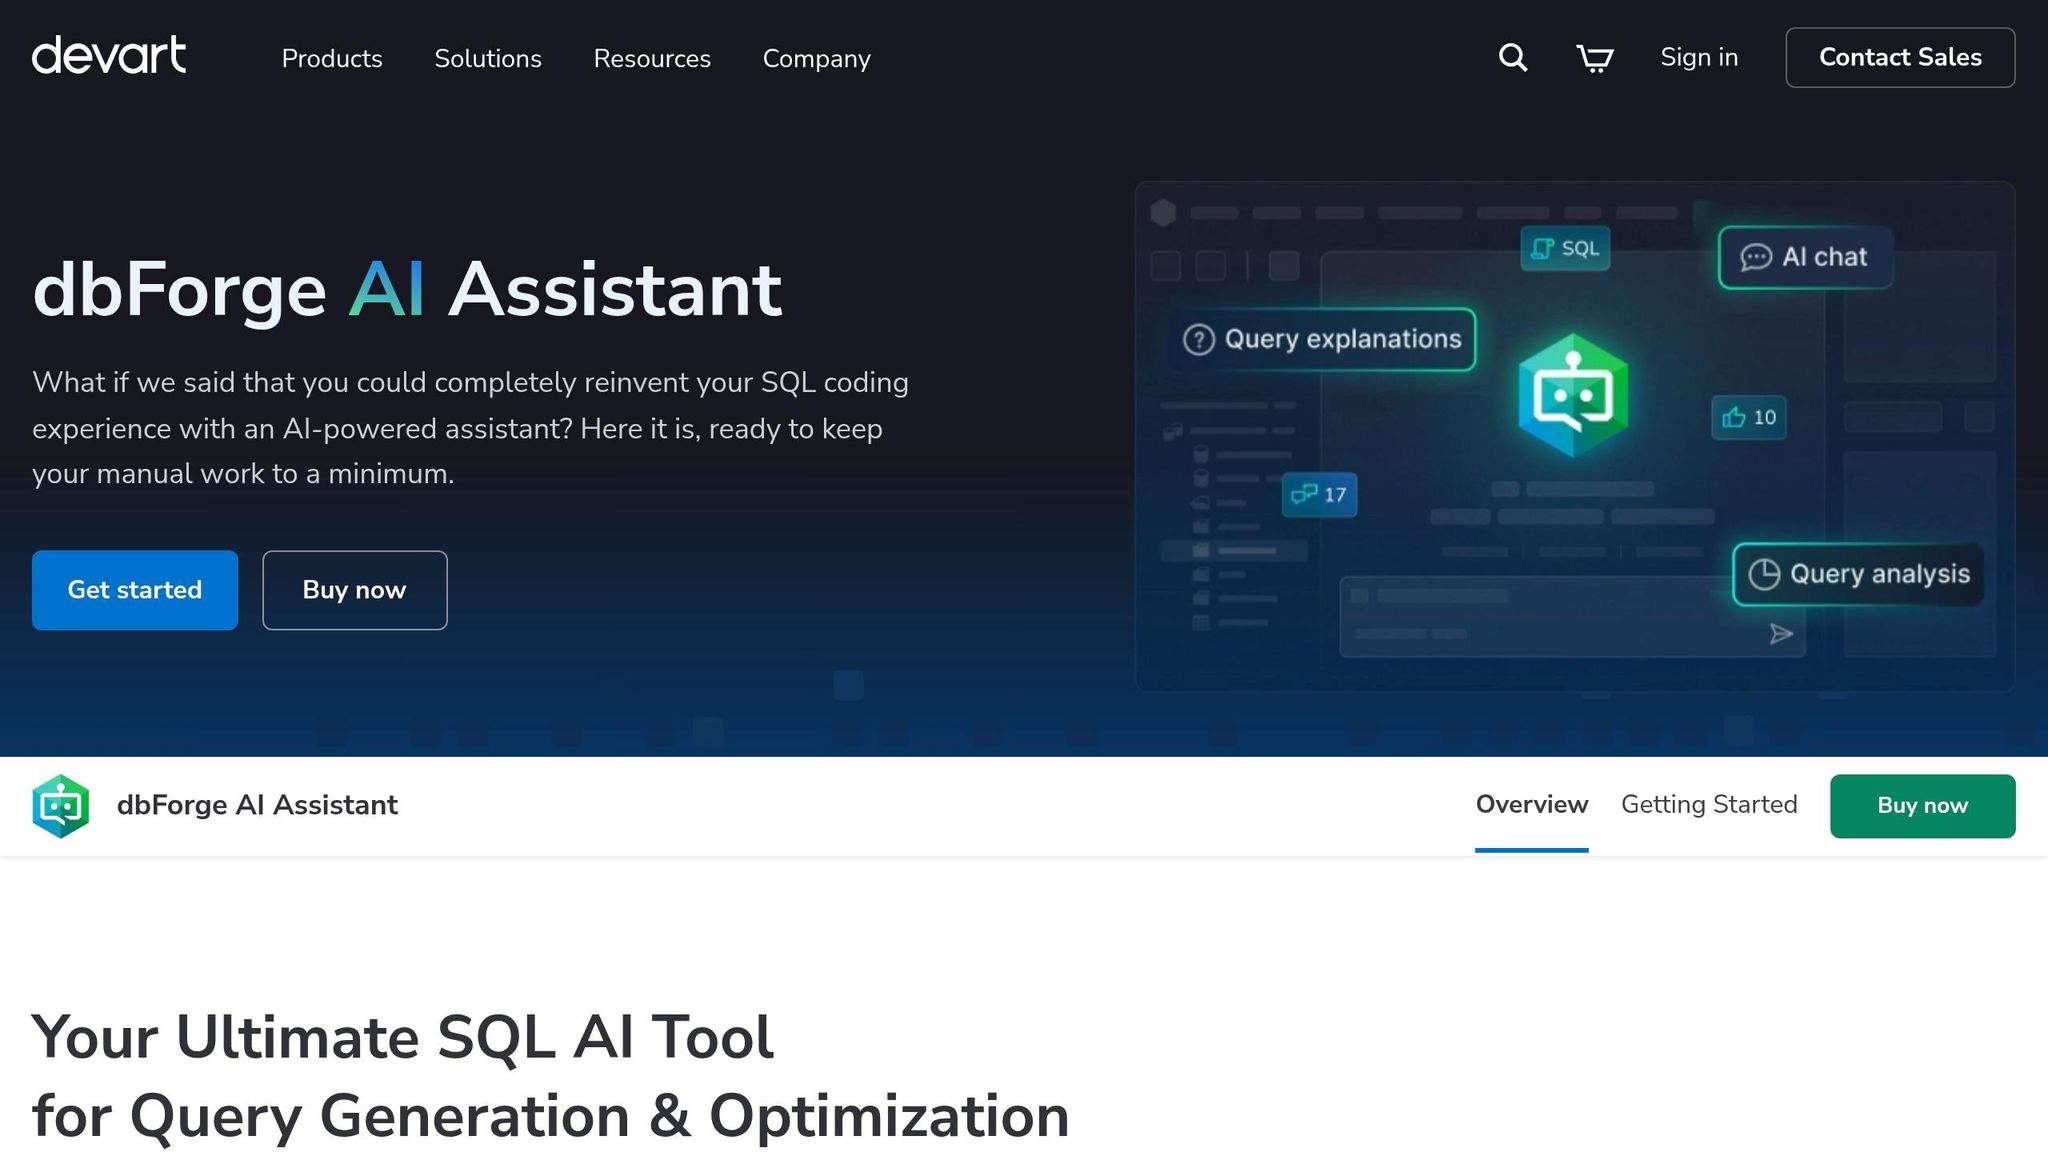Click the AI chat badge in the illustration
Viewport: 2048px width, 1152px height.
pos(1804,257)
